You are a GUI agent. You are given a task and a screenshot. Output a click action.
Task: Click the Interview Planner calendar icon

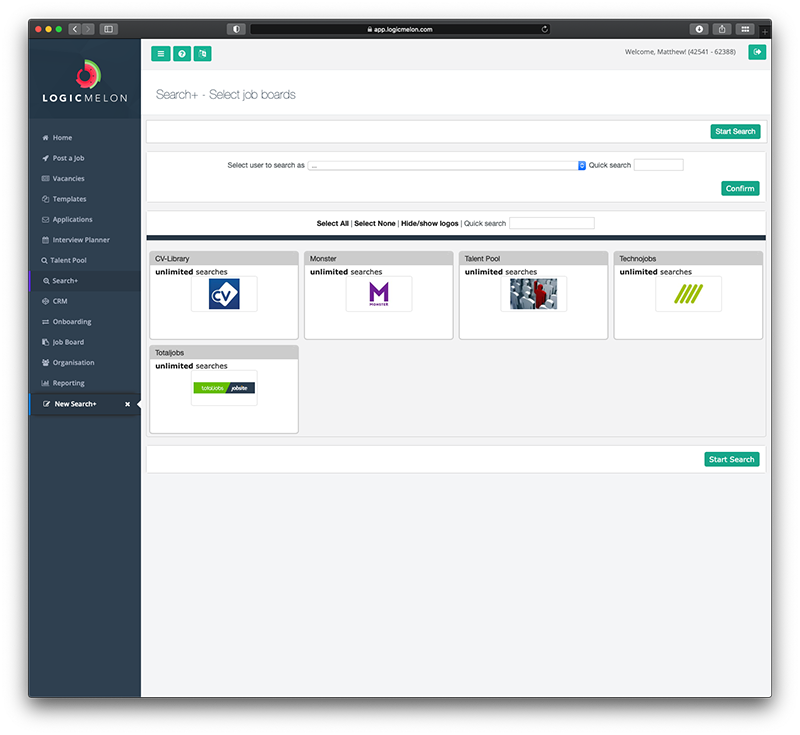[x=45, y=240]
